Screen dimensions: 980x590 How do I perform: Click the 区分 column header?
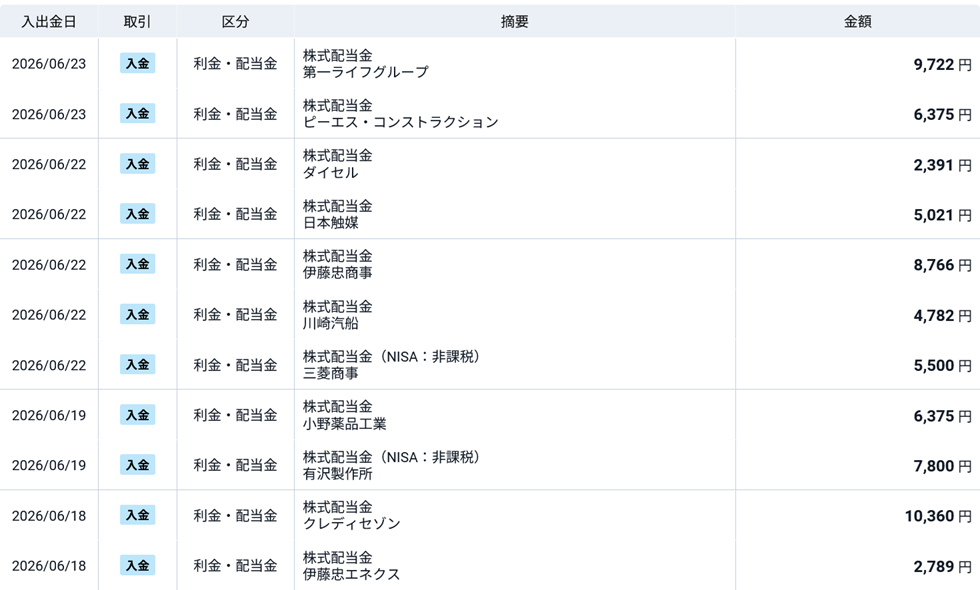[236, 22]
